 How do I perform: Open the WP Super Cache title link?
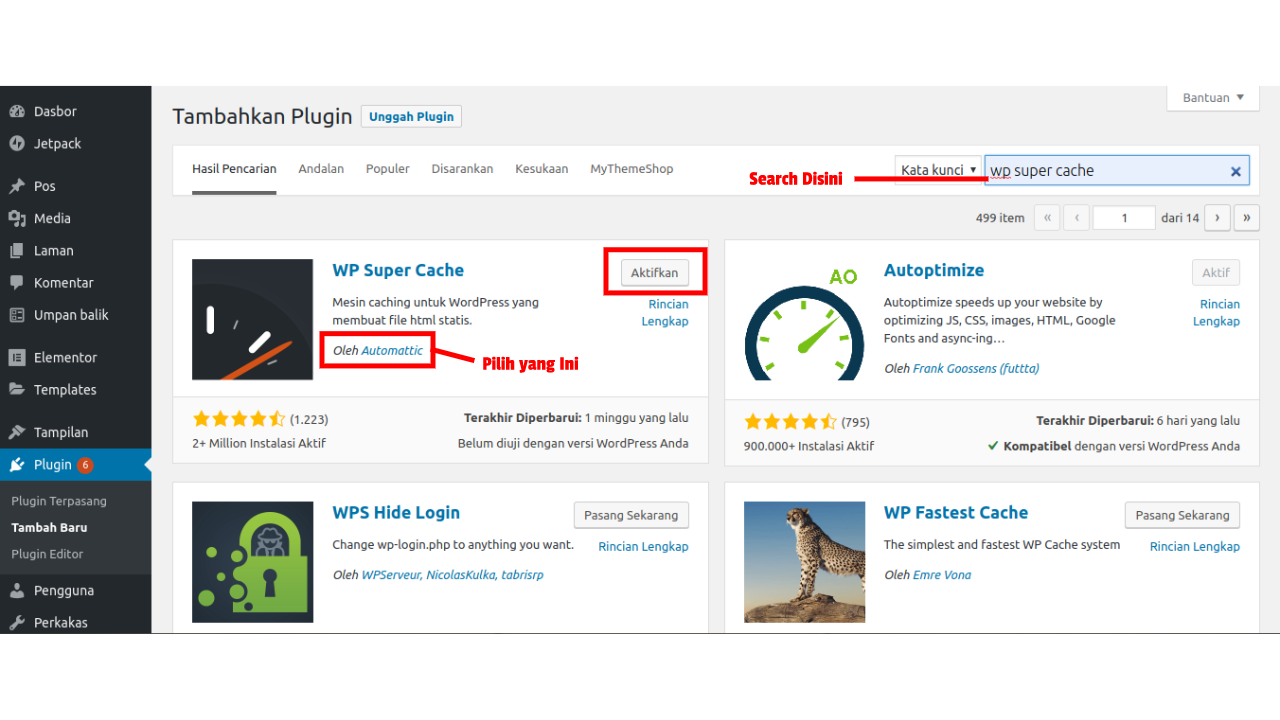pyautogui.click(x=398, y=270)
